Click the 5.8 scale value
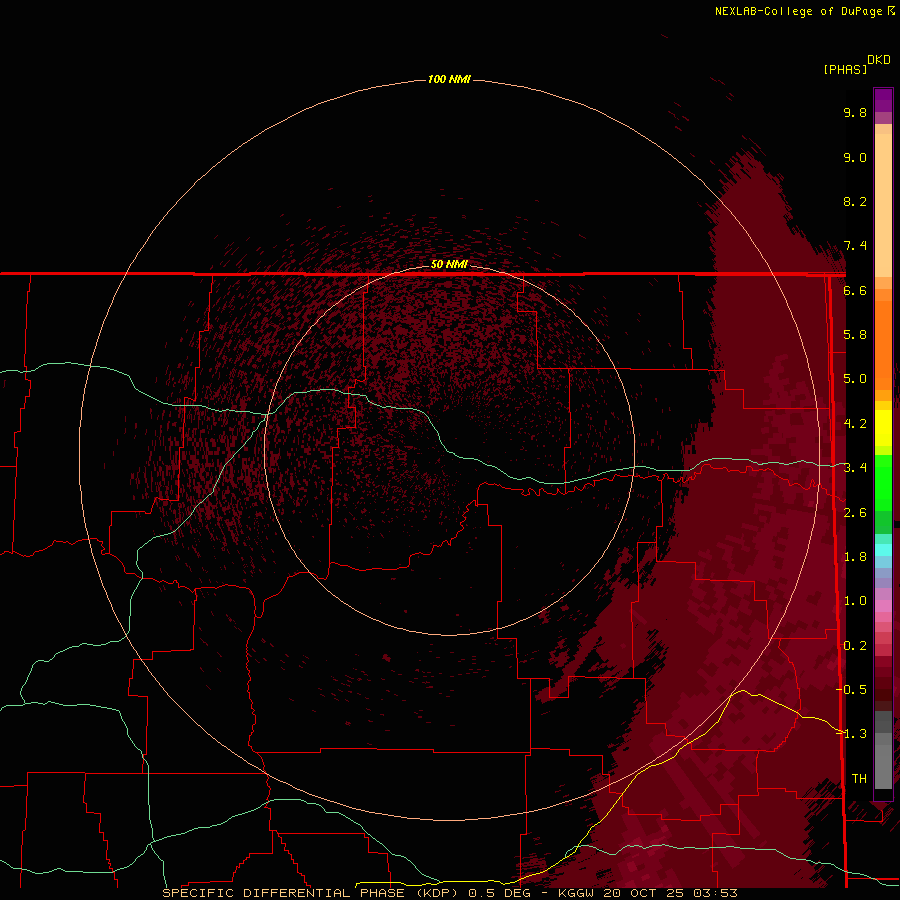 point(855,335)
